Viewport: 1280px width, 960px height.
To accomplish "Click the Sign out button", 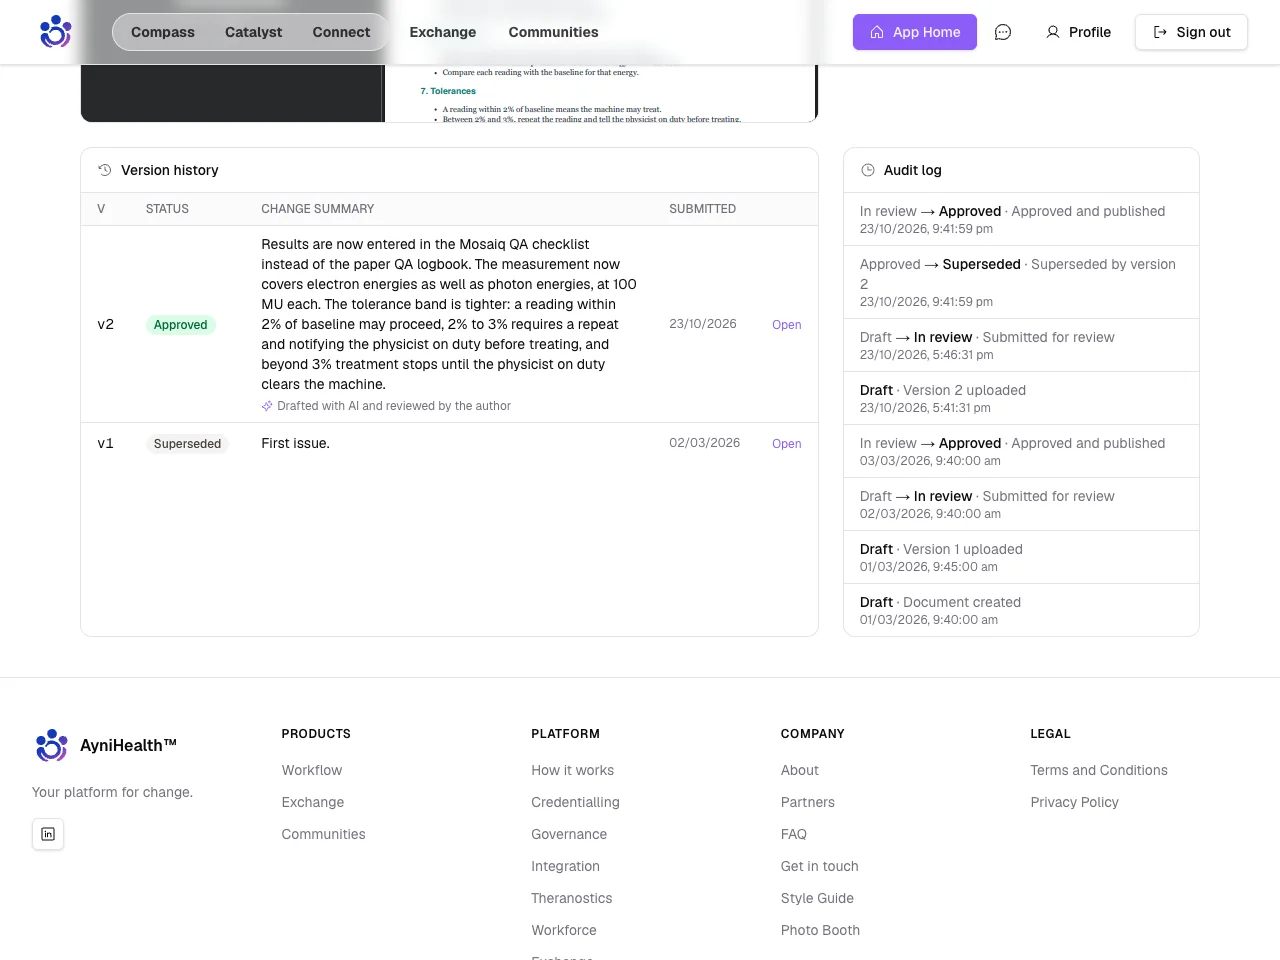I will [x=1191, y=32].
